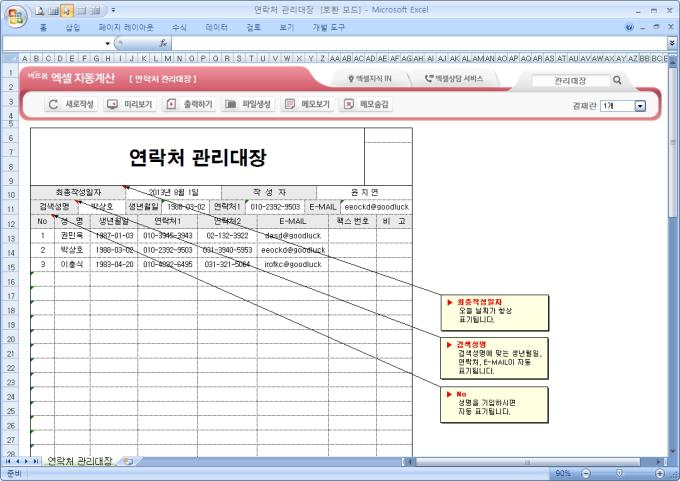This screenshot has height=481, width=680.
Task: Click row header 13
Action: (11, 238)
